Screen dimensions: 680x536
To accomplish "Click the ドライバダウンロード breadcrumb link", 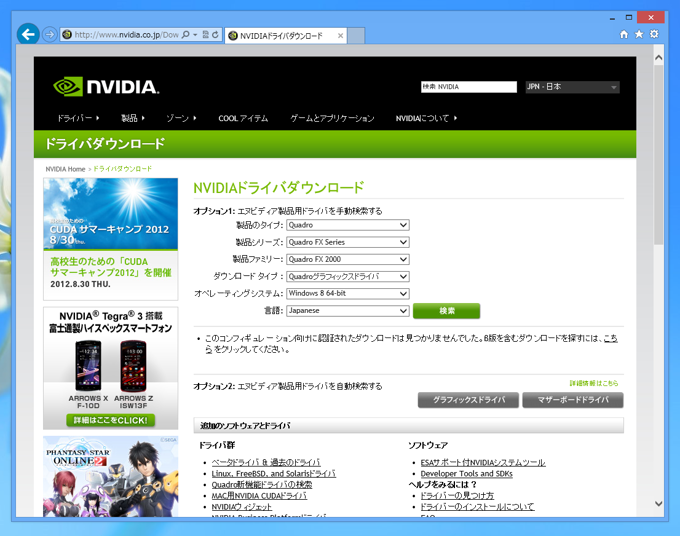I will (122, 169).
